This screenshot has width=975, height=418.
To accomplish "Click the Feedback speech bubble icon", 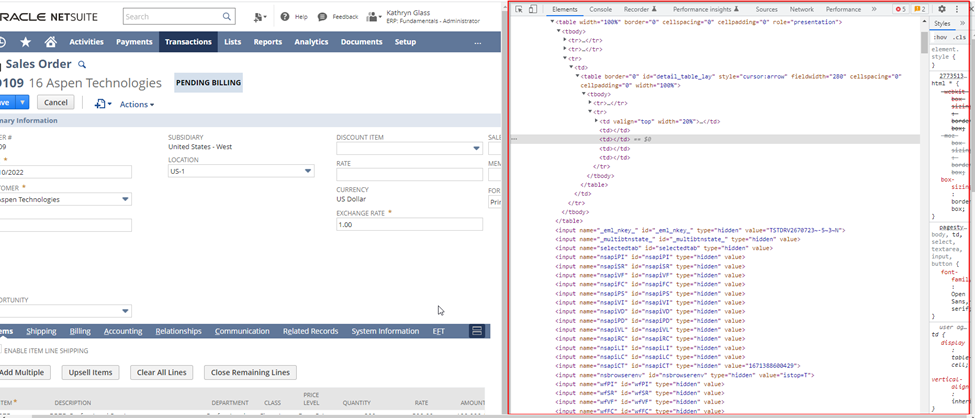I will coord(322,17).
